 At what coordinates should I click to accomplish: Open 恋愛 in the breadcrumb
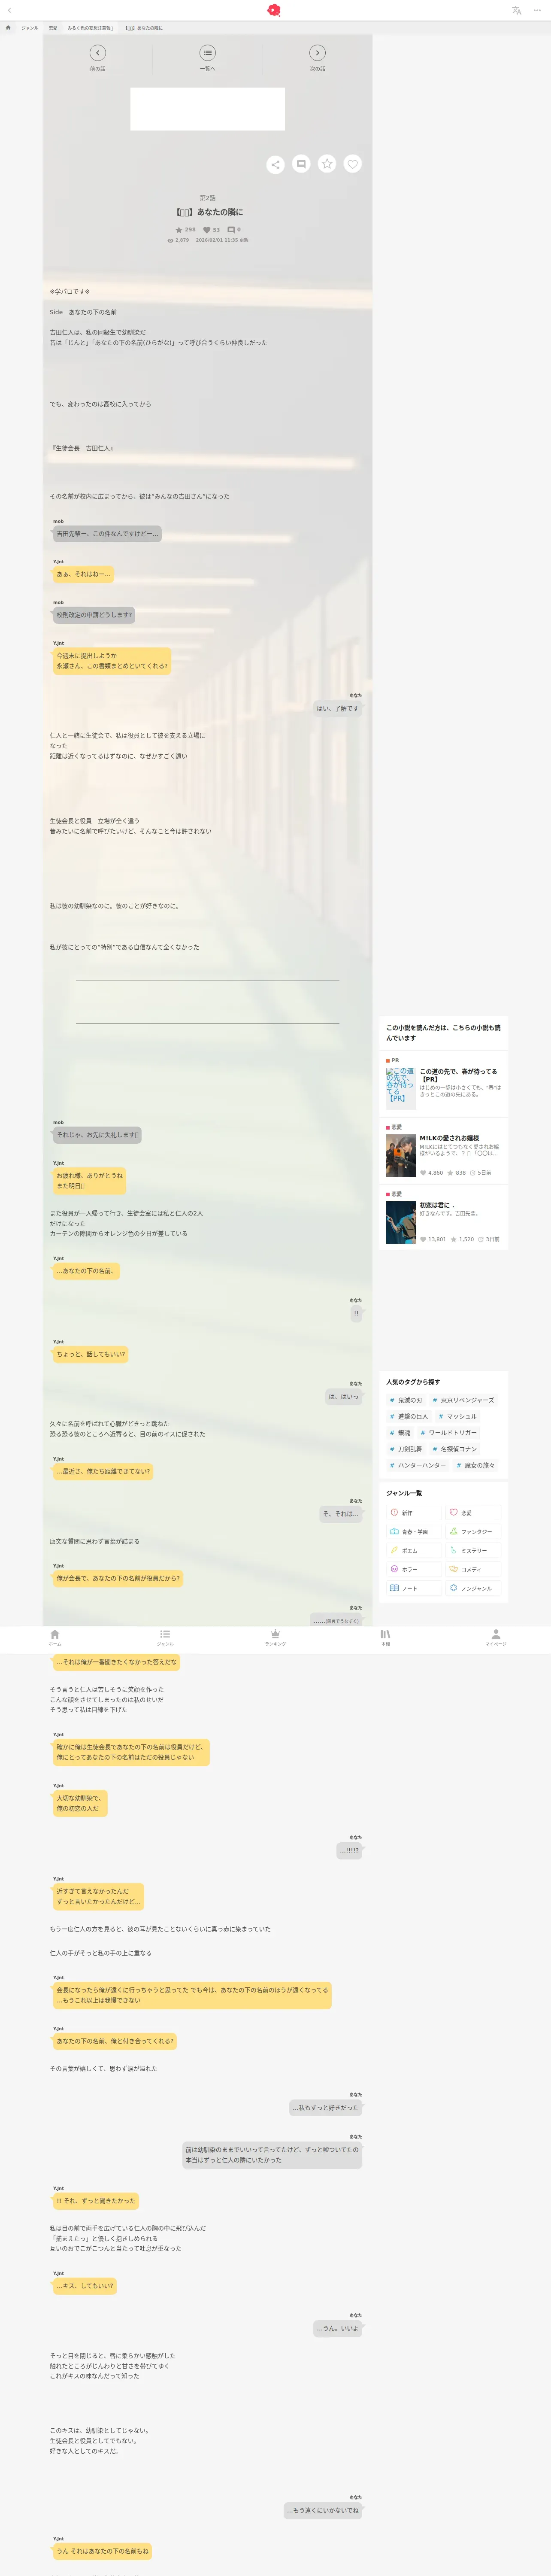tap(53, 28)
